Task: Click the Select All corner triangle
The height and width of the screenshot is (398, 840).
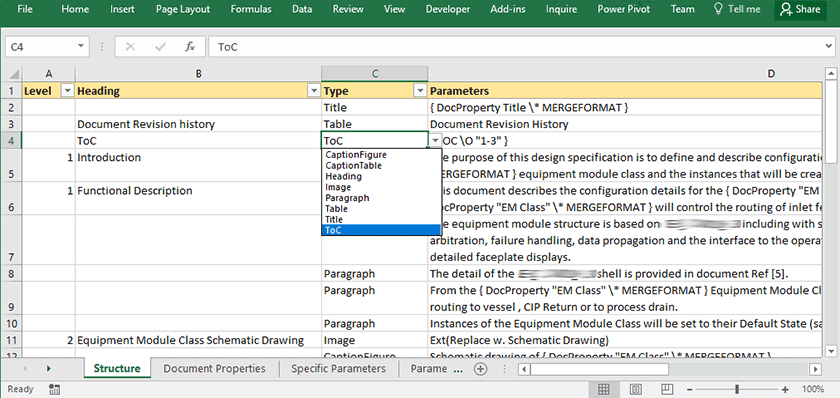Action: (14, 74)
